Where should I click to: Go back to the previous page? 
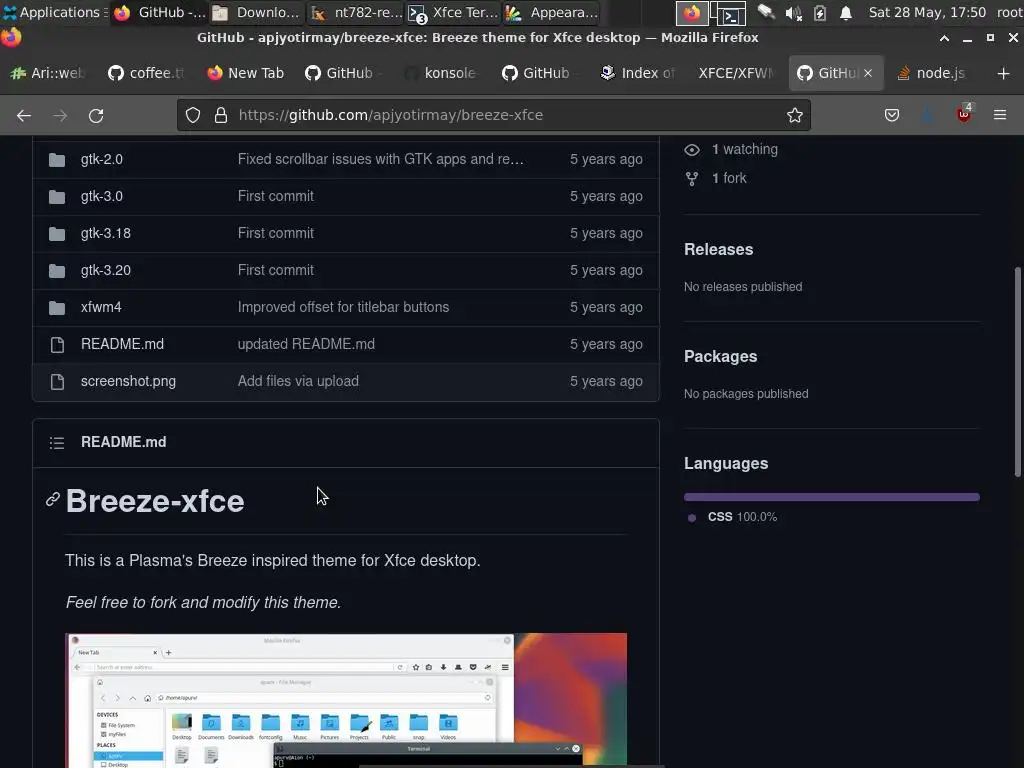(x=24, y=116)
